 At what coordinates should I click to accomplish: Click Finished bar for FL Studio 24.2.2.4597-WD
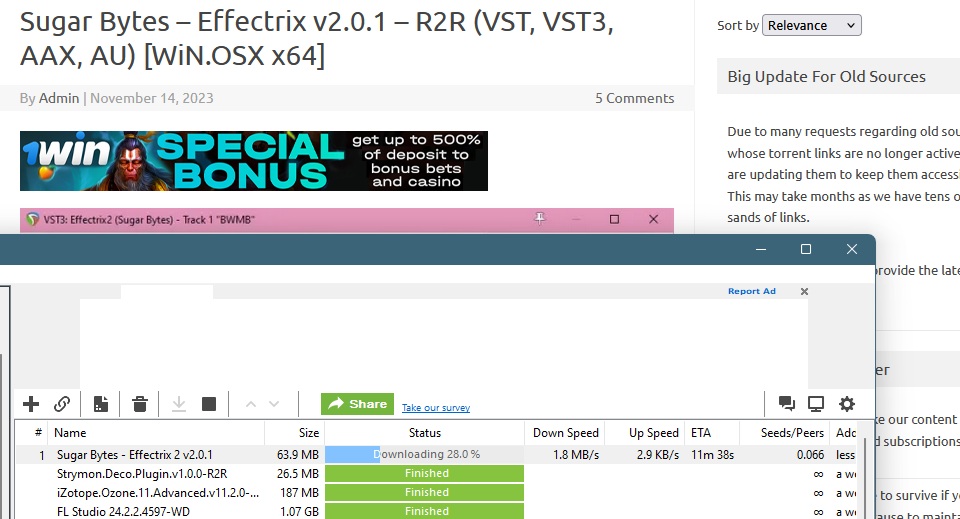tap(424, 511)
